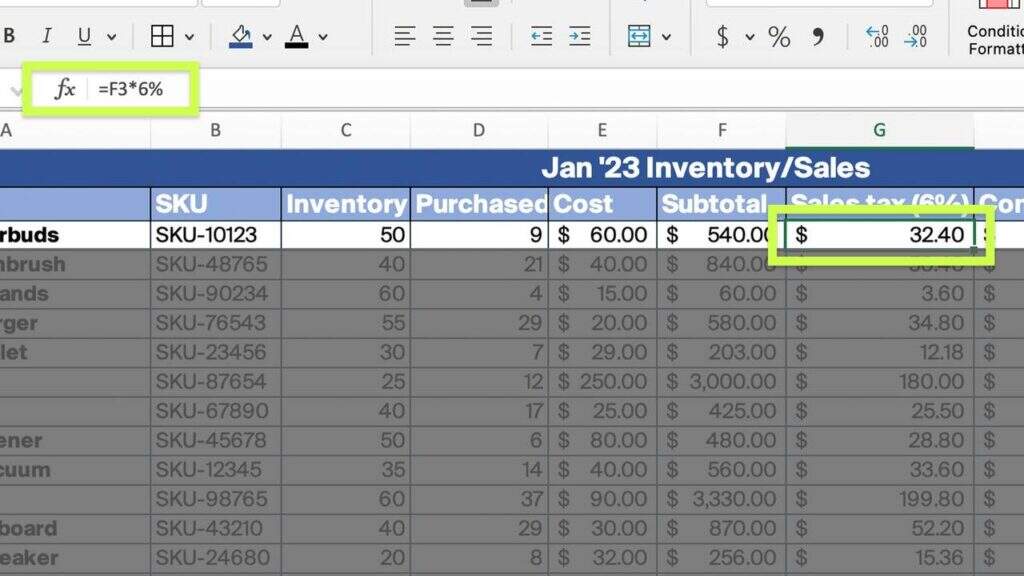Viewport: 1024px width, 576px height.
Task: Toggle italic formatting
Action: [x=46, y=37]
